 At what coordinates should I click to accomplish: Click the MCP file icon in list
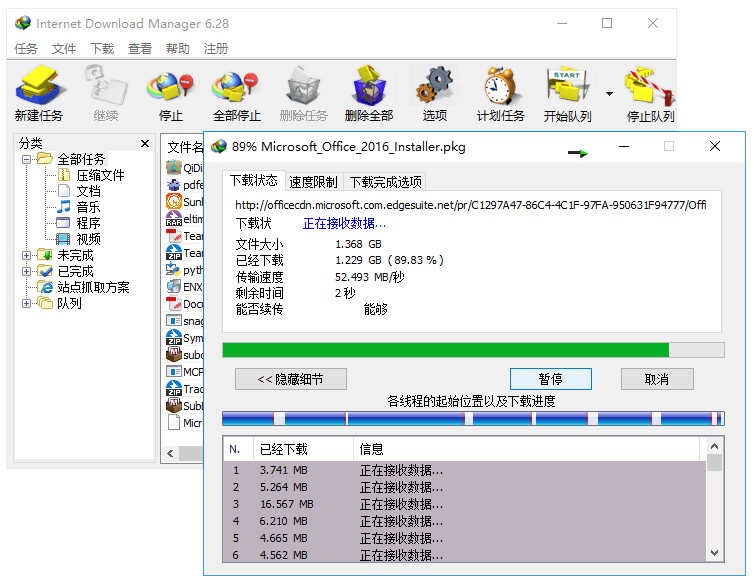(174, 372)
